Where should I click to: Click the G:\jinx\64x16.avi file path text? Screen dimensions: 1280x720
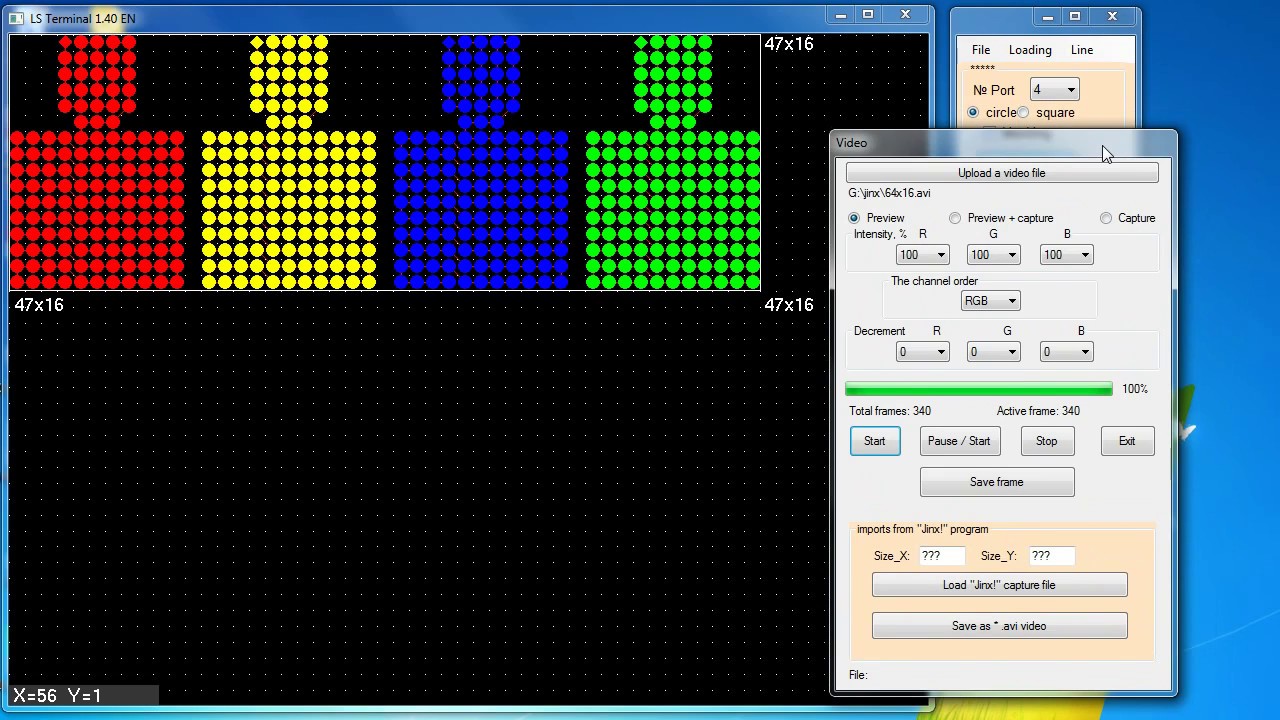point(889,193)
